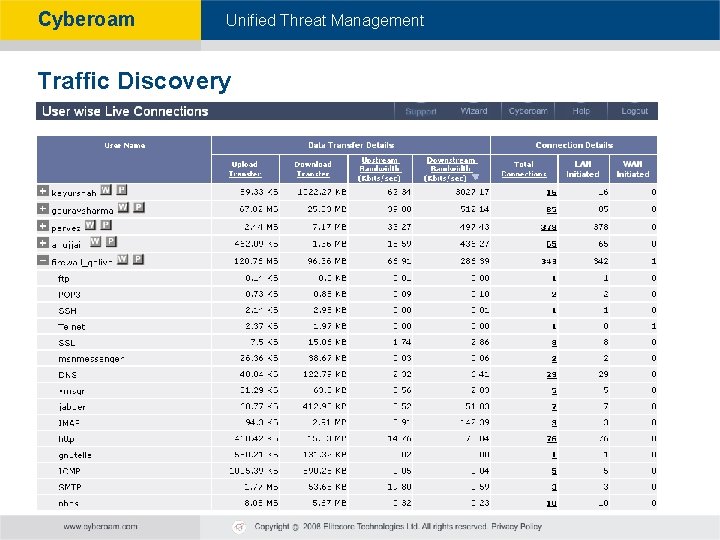
Task: Click the W icon in the fourth user row
Action: 96,242
